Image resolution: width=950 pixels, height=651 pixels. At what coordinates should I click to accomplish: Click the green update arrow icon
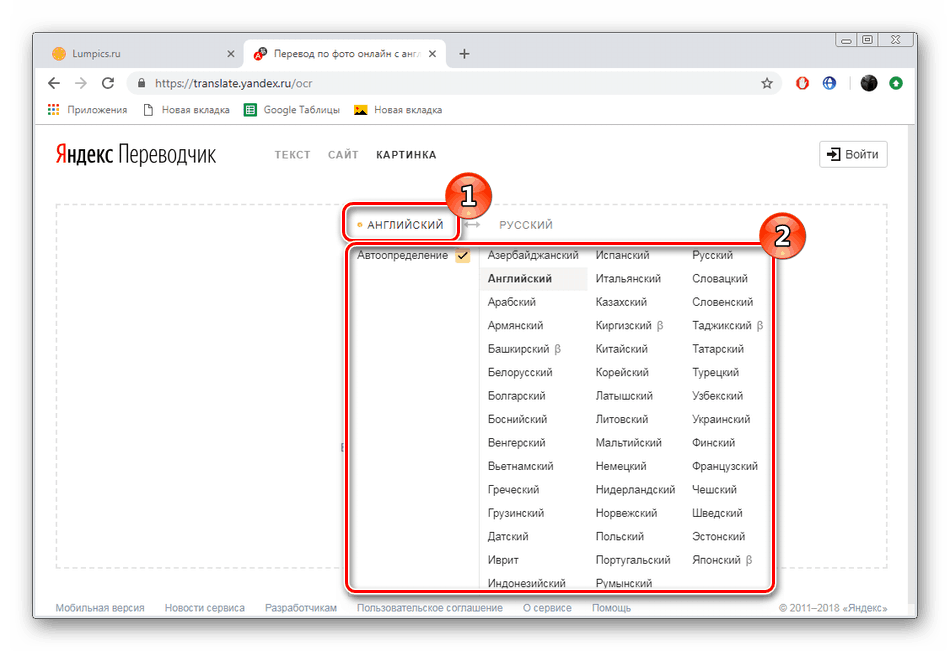coord(896,83)
